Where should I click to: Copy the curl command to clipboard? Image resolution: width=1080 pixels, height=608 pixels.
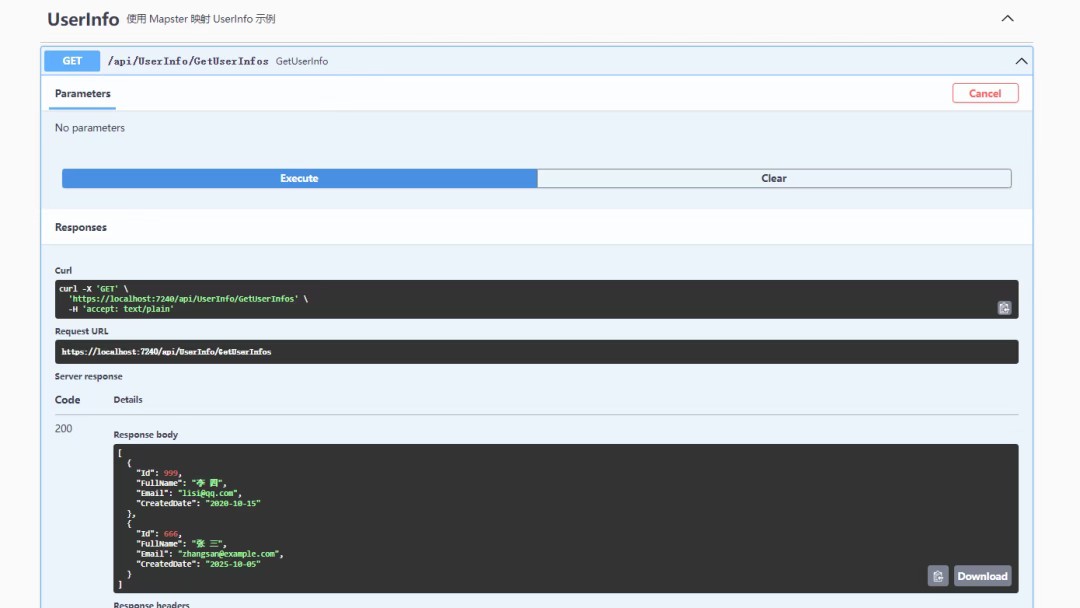pos(1004,308)
